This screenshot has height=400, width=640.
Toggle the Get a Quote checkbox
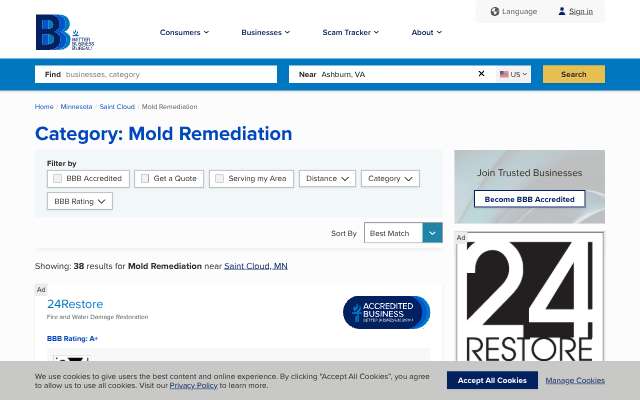pos(145,178)
